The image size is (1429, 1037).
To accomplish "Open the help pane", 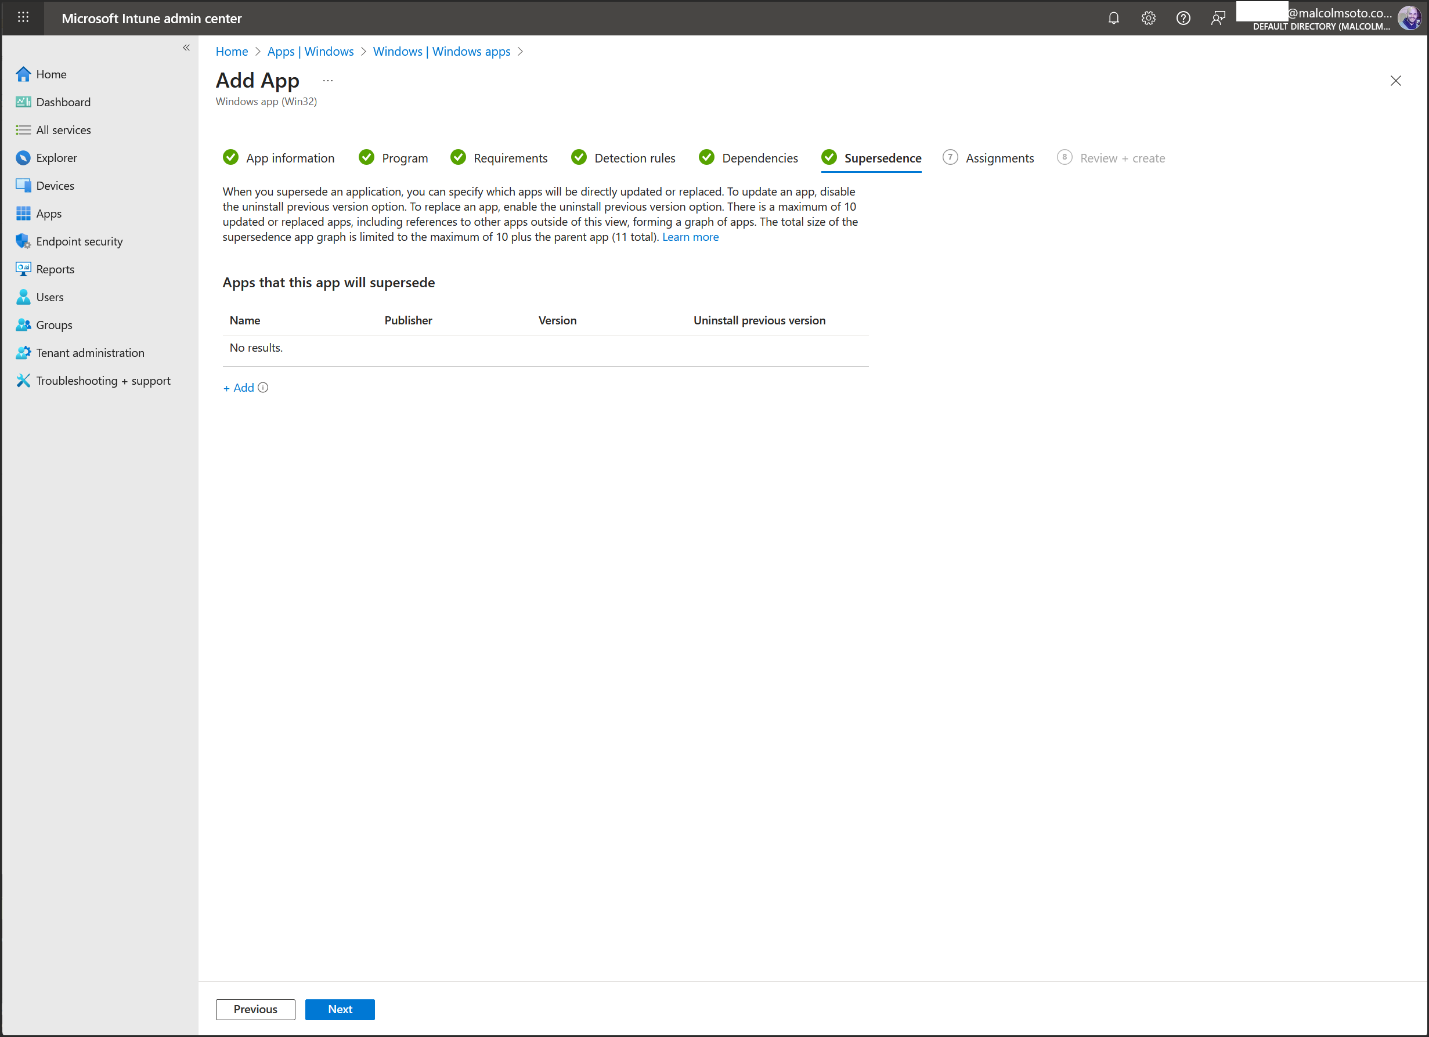I will coord(1183,18).
